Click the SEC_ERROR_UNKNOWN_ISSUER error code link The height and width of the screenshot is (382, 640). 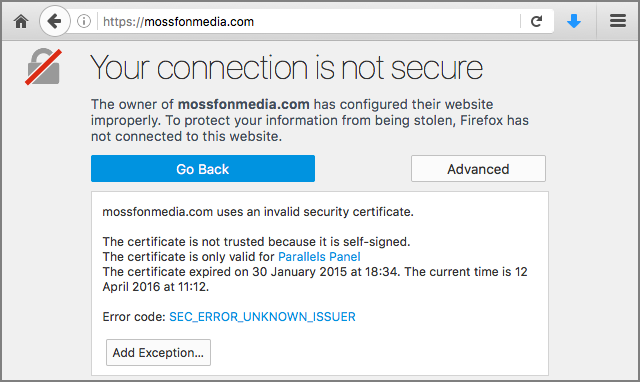click(262, 317)
